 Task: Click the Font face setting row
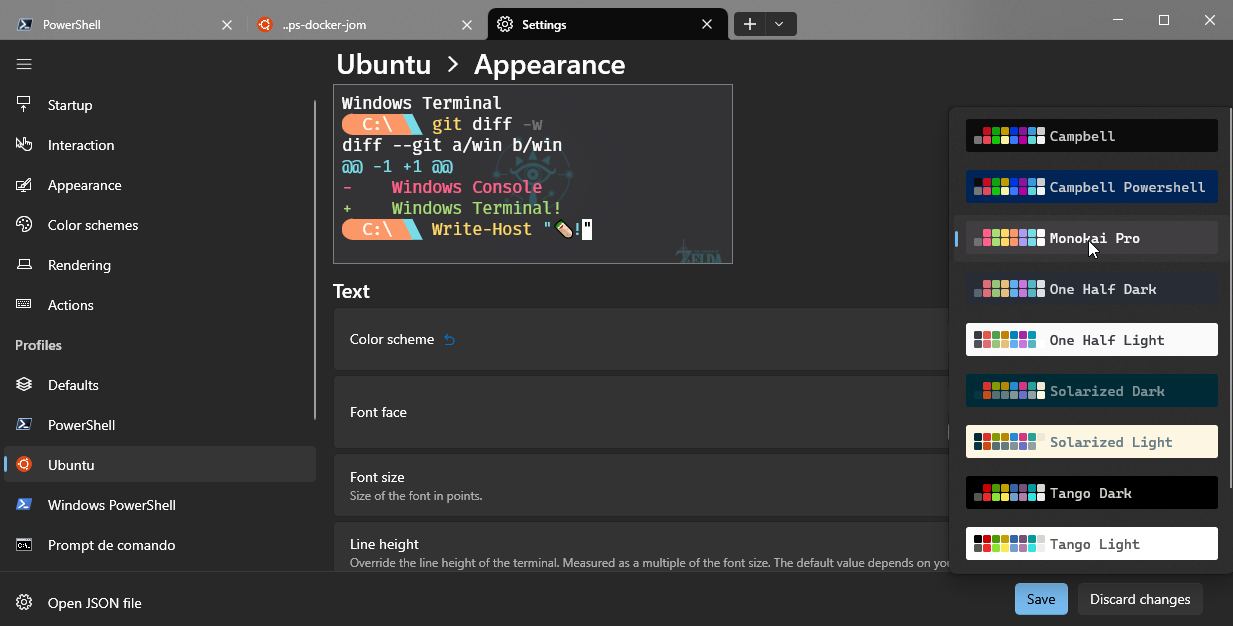[x=641, y=412]
